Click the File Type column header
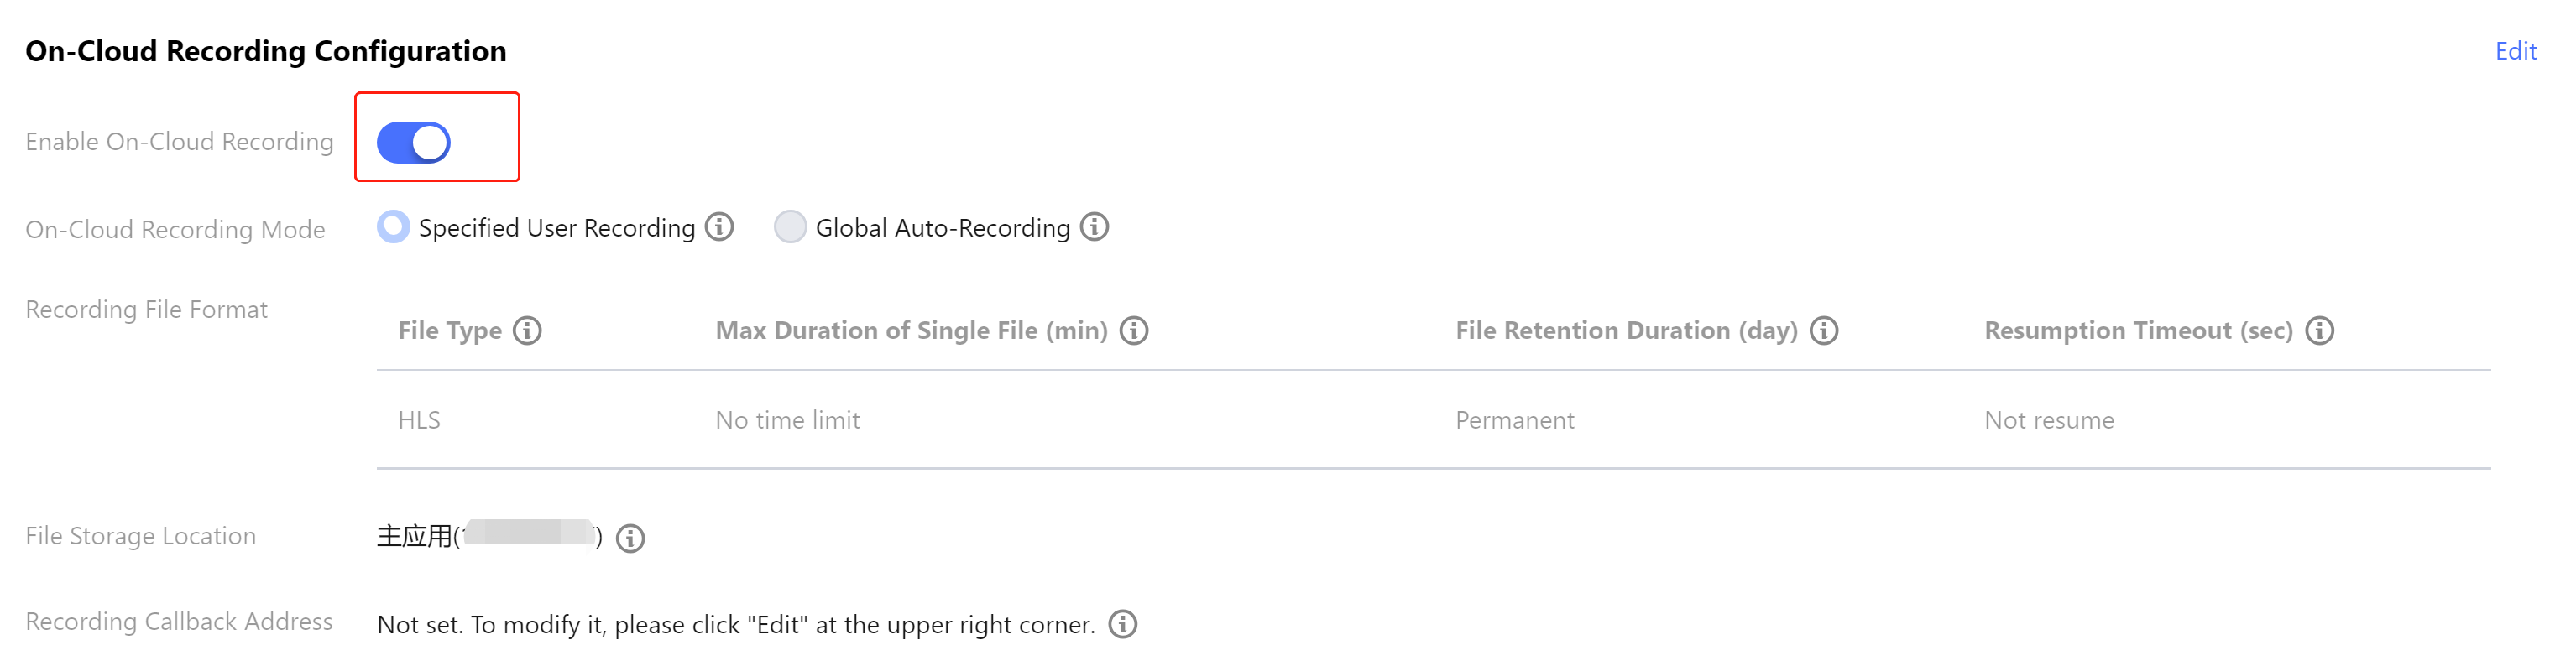This screenshot has height=666, width=2576. coord(450,330)
